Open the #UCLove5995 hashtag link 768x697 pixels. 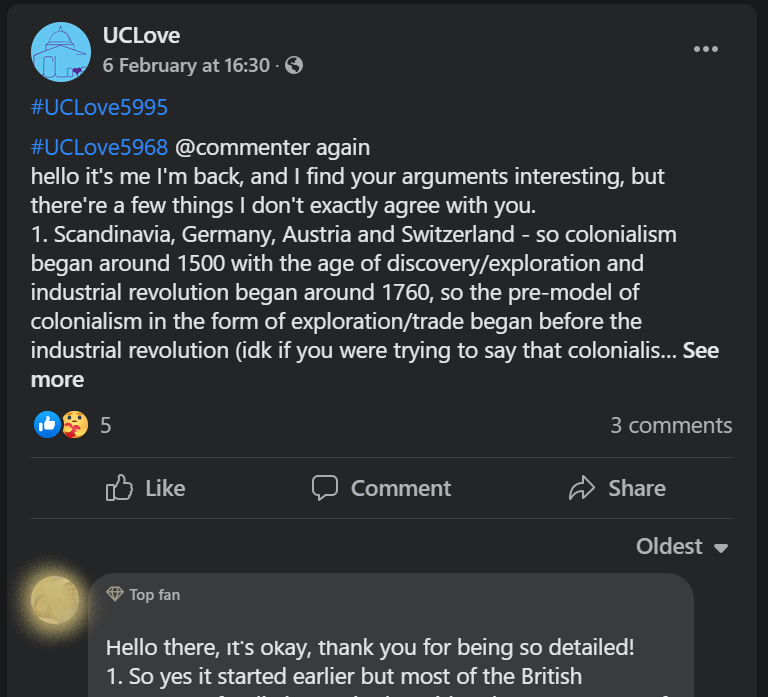pyautogui.click(x=99, y=107)
